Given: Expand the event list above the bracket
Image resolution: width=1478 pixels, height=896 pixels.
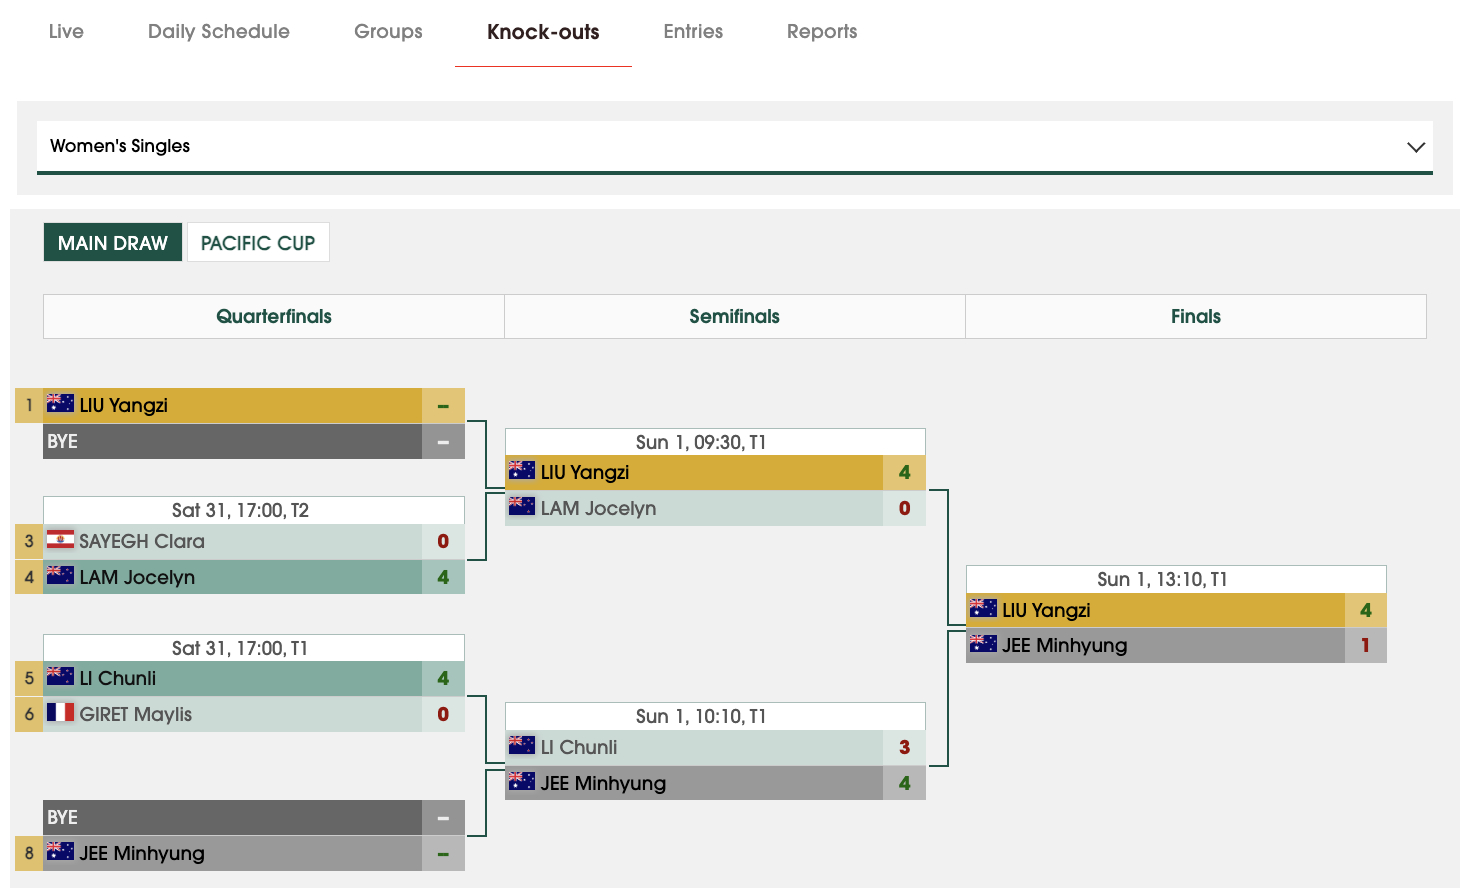Looking at the screenshot, I should [x=735, y=146].
